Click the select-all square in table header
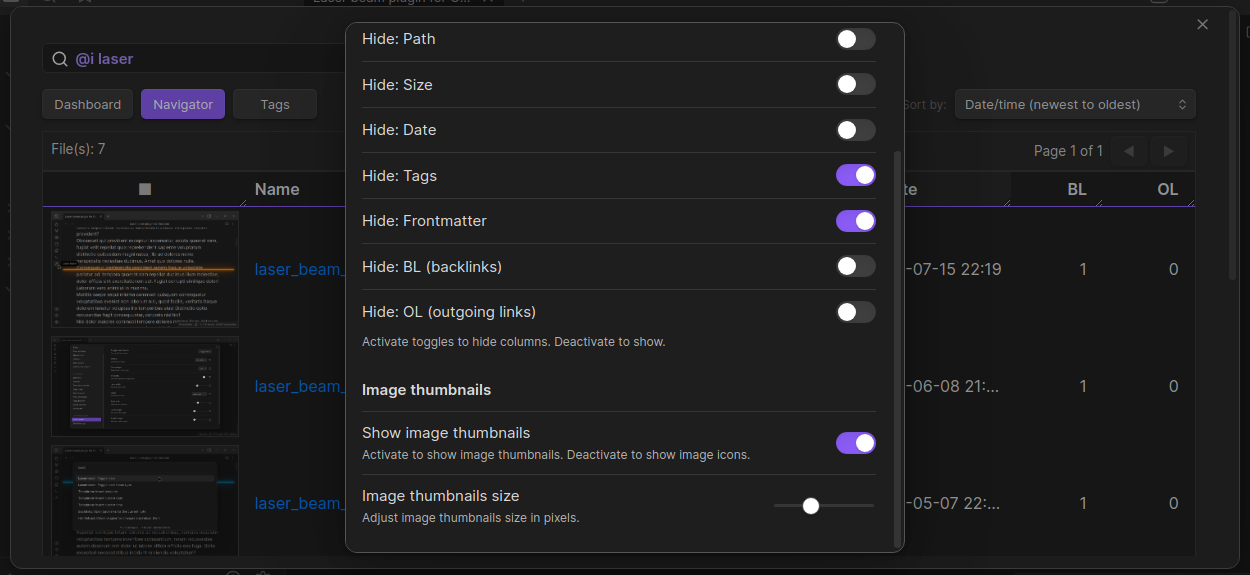Viewport: 1250px width, 575px height. (x=145, y=189)
